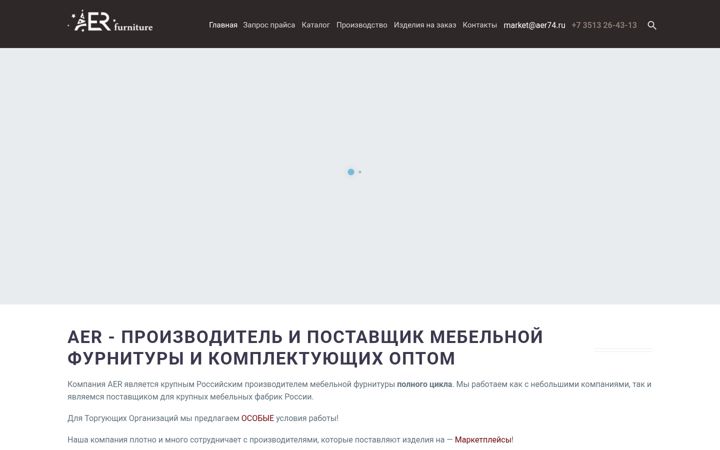
Task: Open Изделия на заказ page
Action: [425, 25]
